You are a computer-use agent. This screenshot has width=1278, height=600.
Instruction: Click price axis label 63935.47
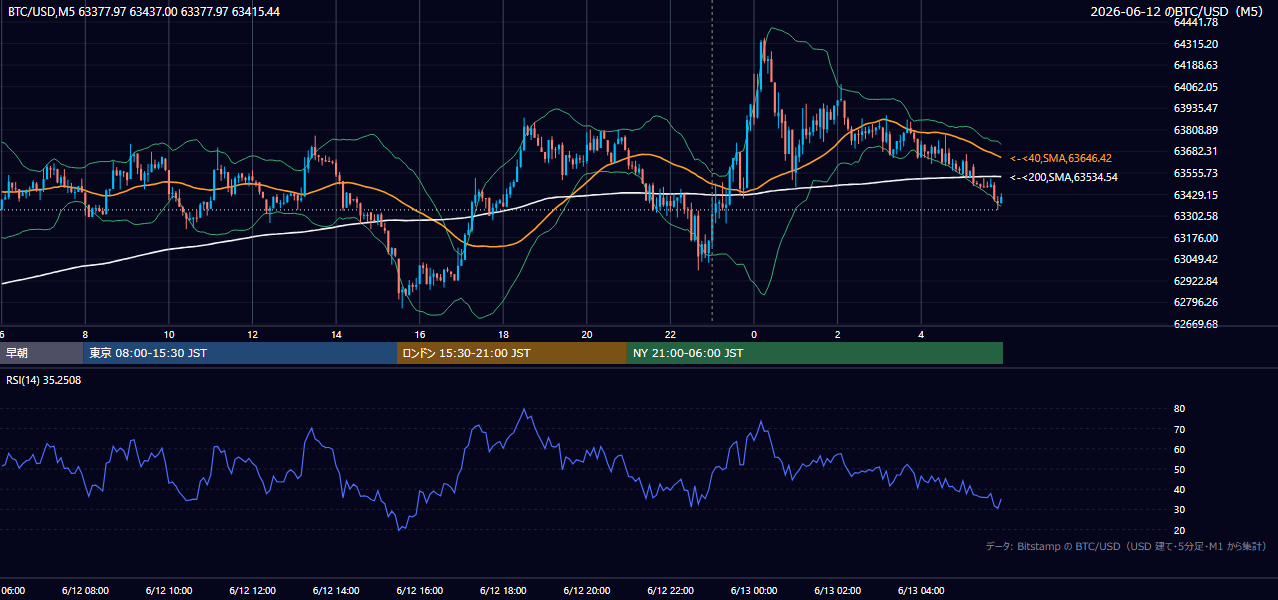click(1195, 108)
